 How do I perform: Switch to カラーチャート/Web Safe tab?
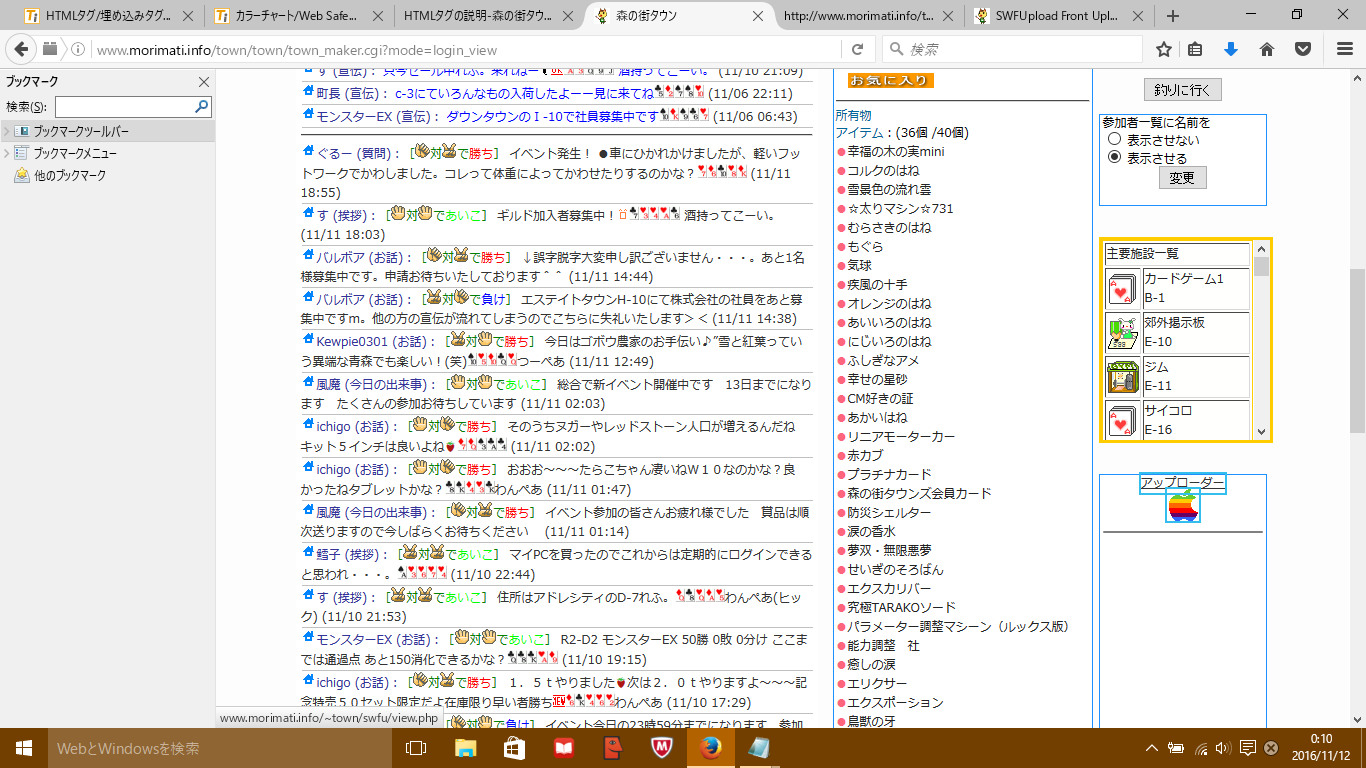(300, 16)
